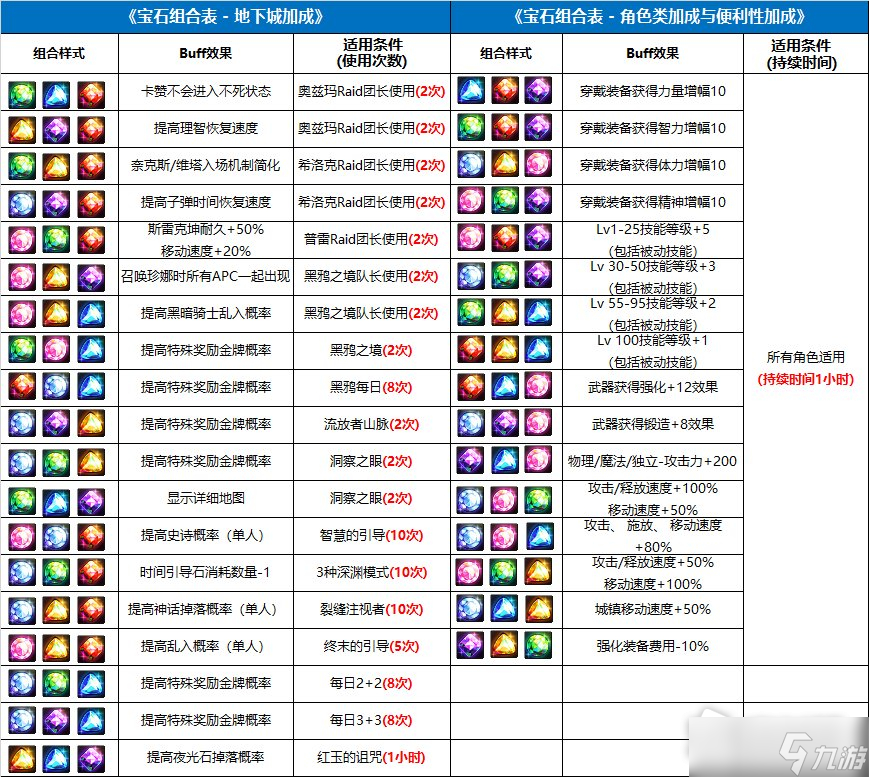Image resolution: width=869 pixels, height=777 pixels.
Task: Select the 适用条件(使用次数) column header
Action: [372, 53]
